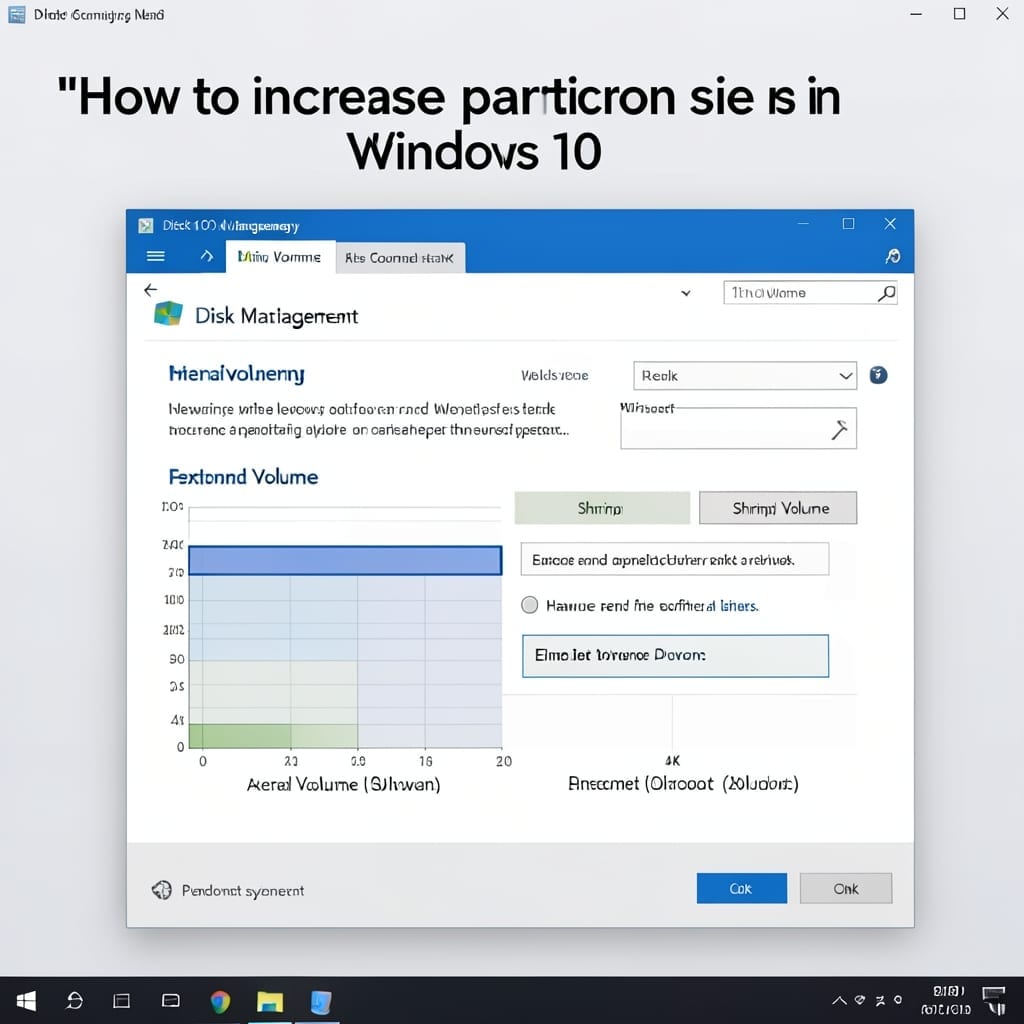Click the 'Emcoe eond' text field
Screen dimensions: 1024x1024
(x=675, y=559)
